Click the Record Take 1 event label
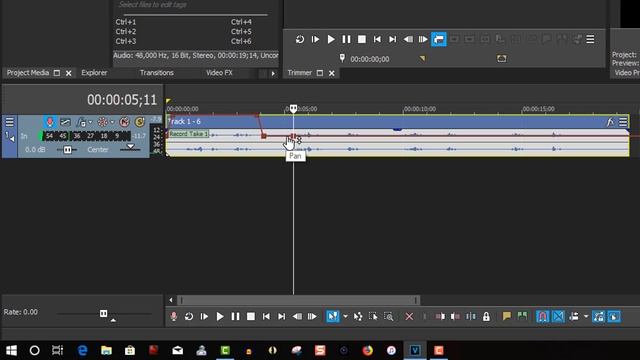 click(x=189, y=134)
